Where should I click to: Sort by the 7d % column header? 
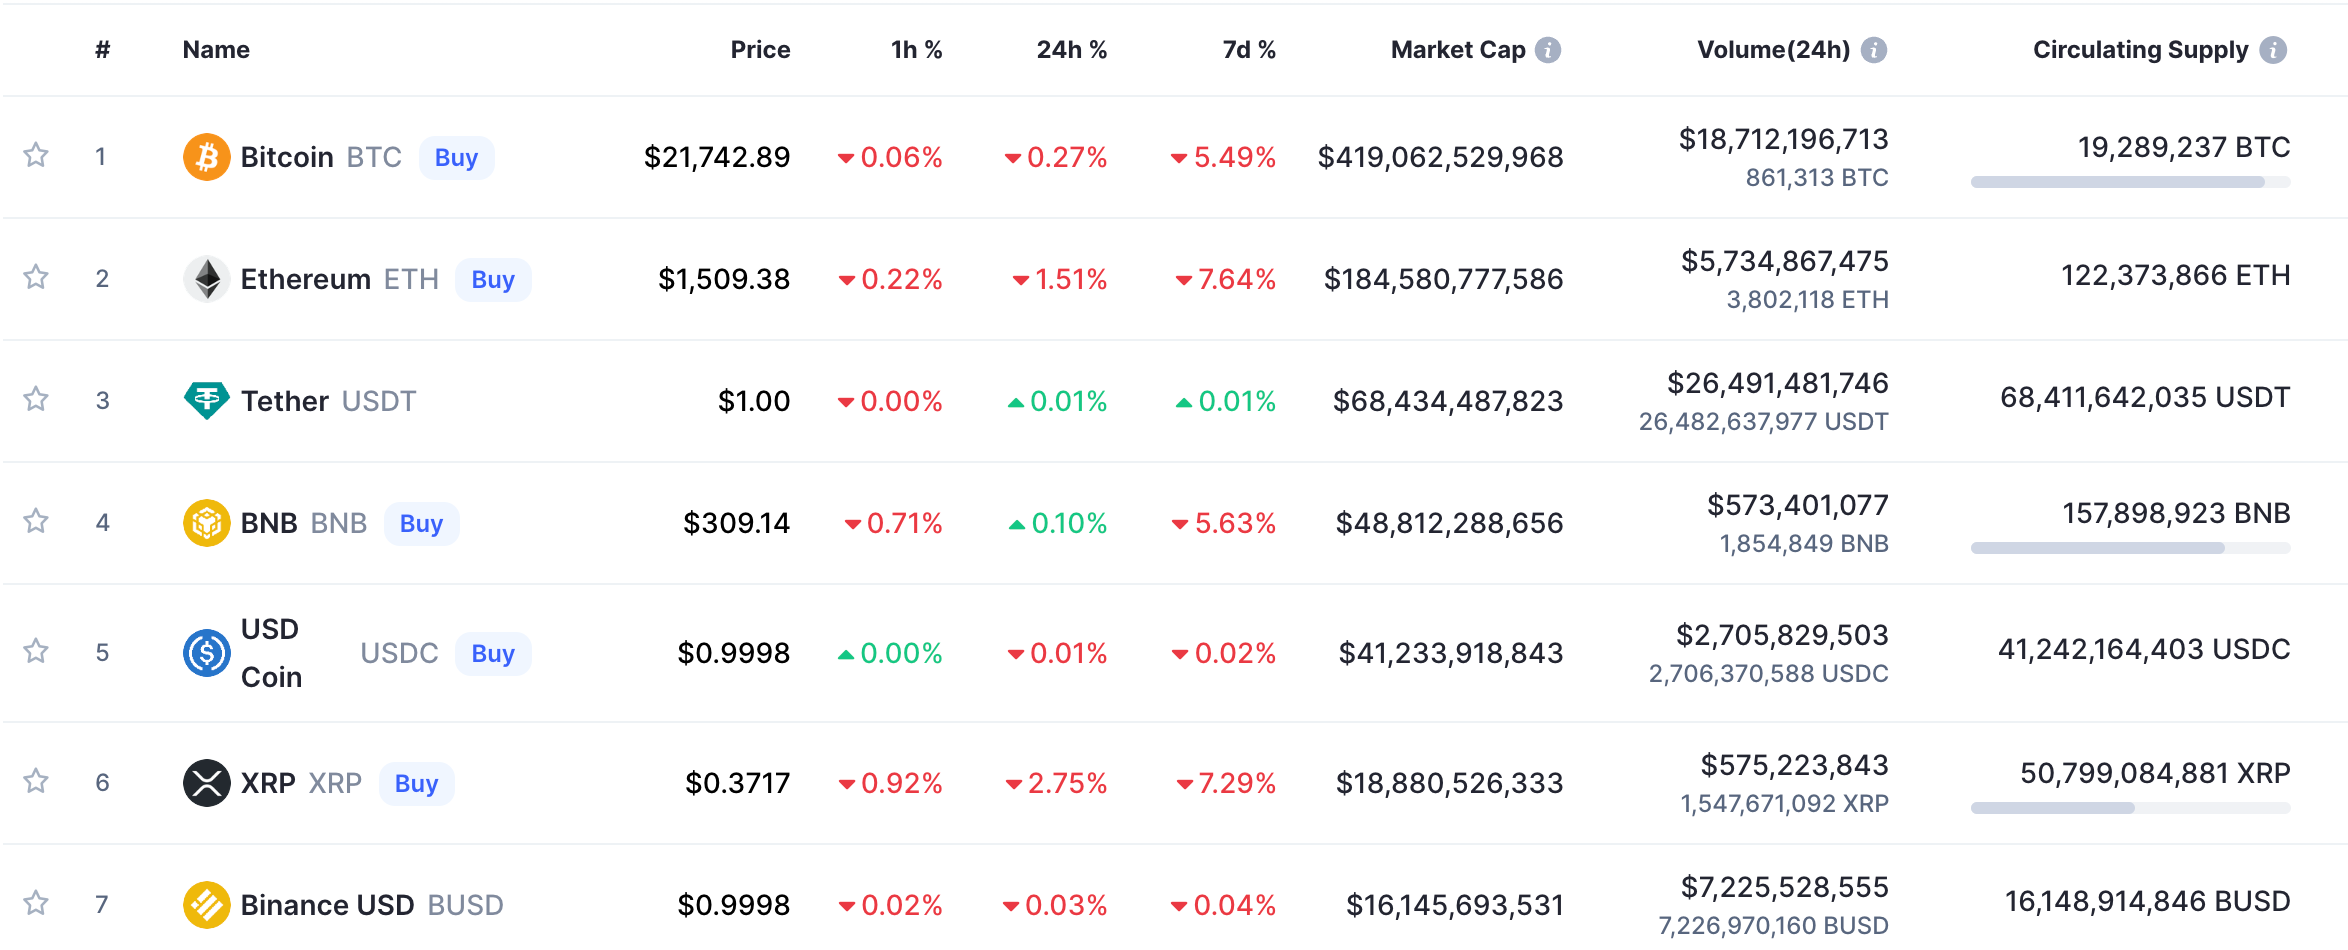(1249, 50)
